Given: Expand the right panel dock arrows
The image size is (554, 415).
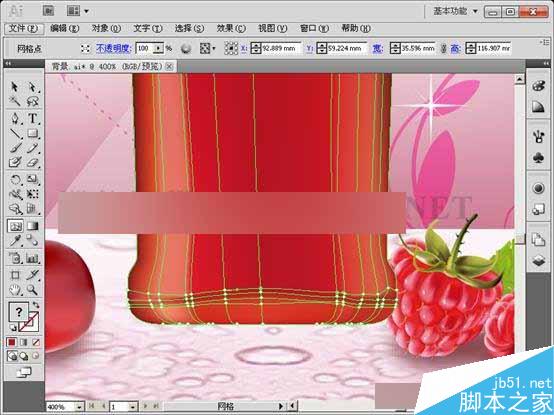Looking at the screenshot, I should [547, 64].
